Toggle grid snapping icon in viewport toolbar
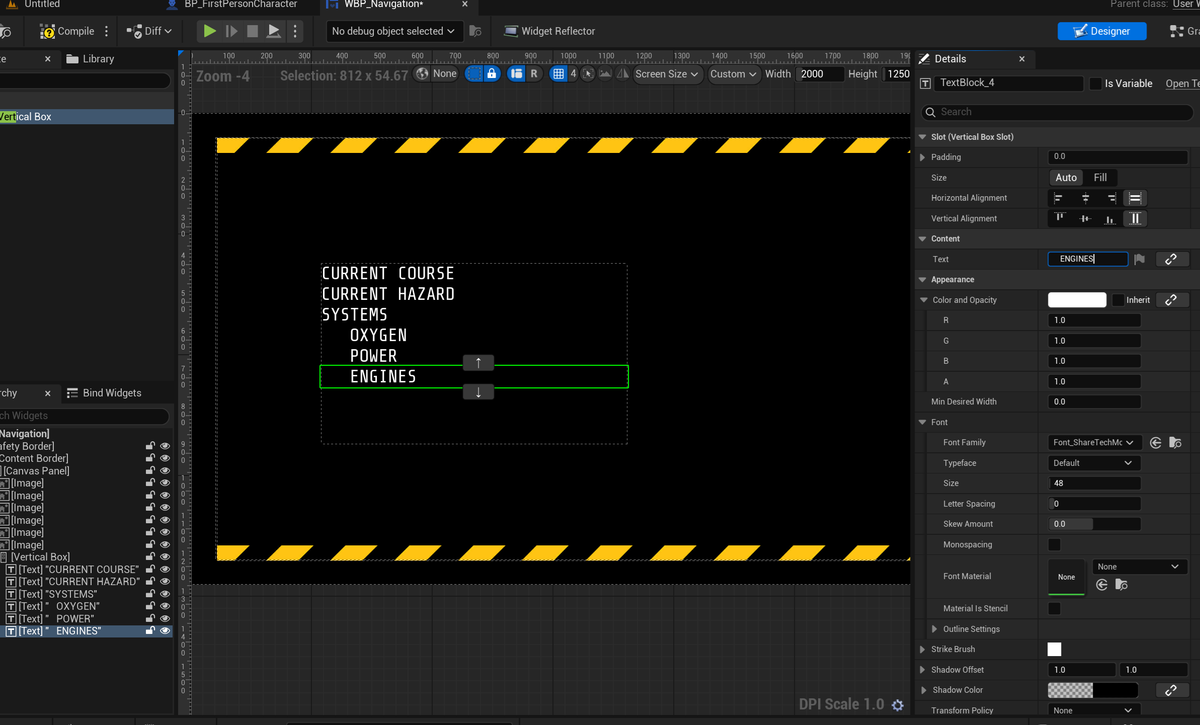The height and width of the screenshot is (725, 1200). 559,74
